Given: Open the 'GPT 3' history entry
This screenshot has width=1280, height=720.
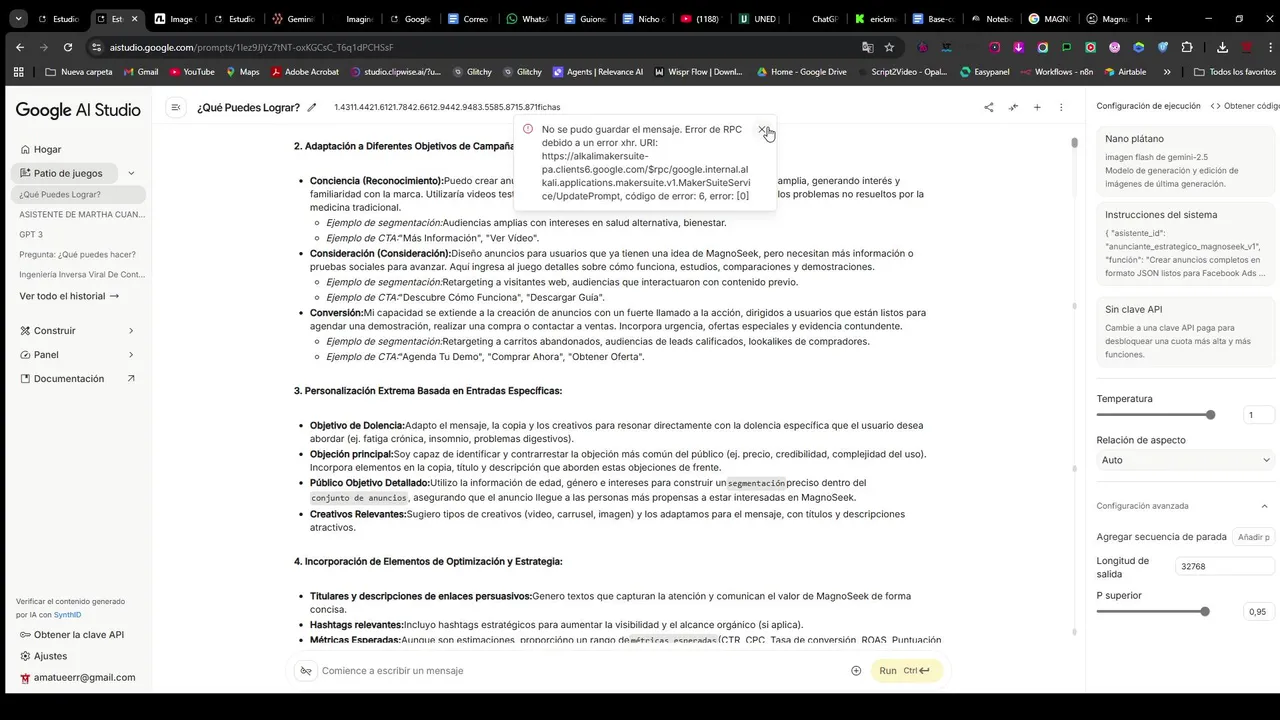Looking at the screenshot, I should point(31,234).
